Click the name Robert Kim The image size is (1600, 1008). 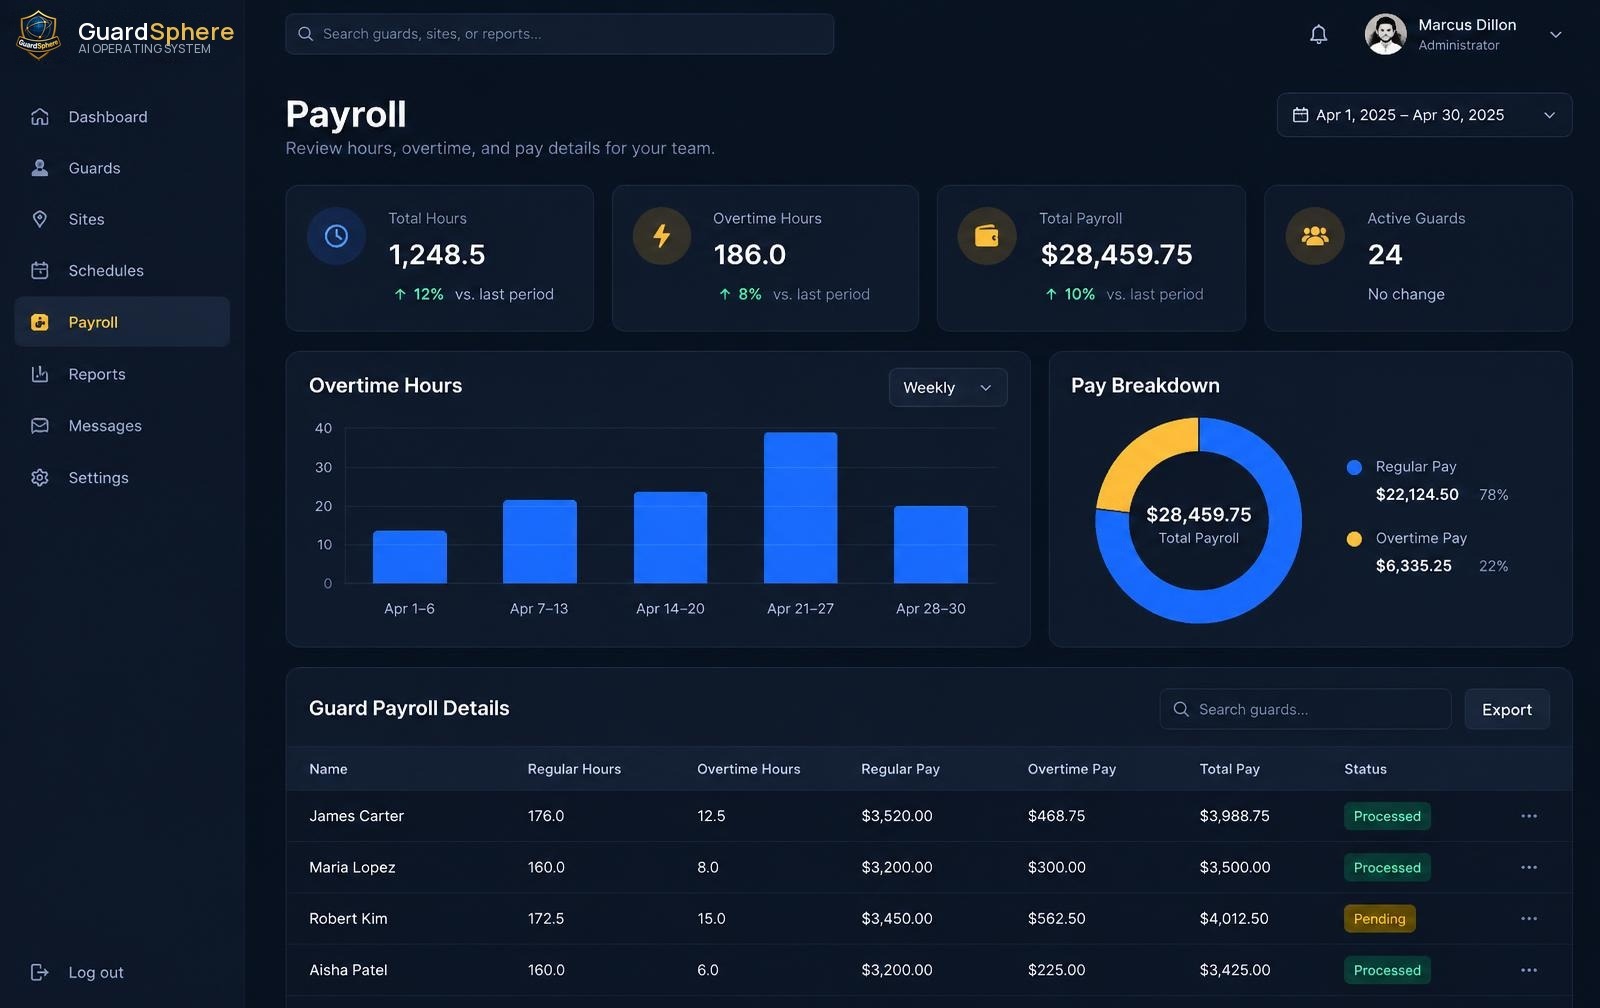pos(348,918)
